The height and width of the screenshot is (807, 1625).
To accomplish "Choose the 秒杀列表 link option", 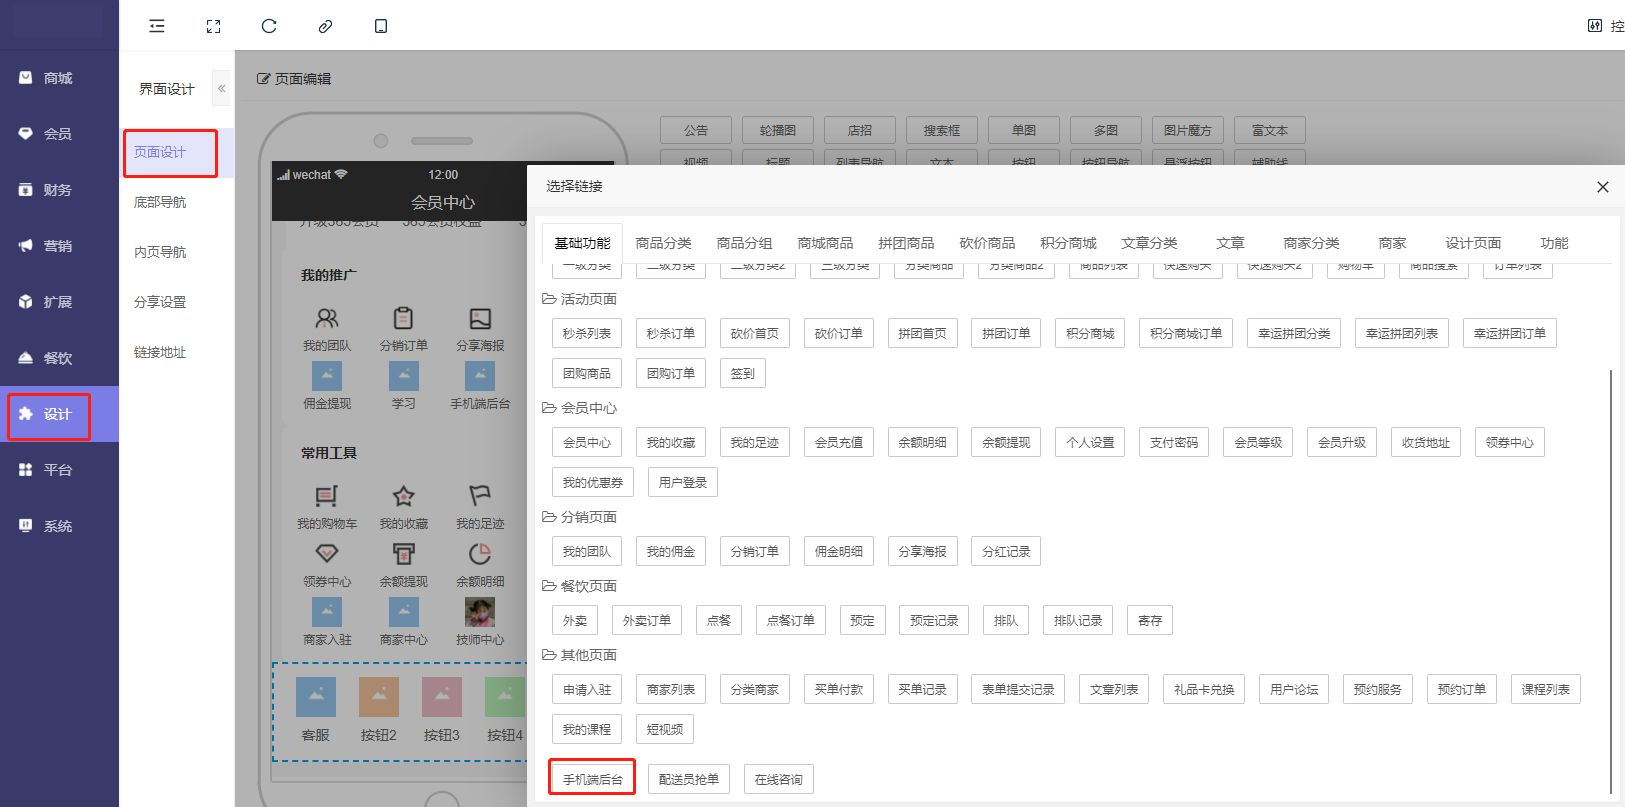I will tap(586, 333).
